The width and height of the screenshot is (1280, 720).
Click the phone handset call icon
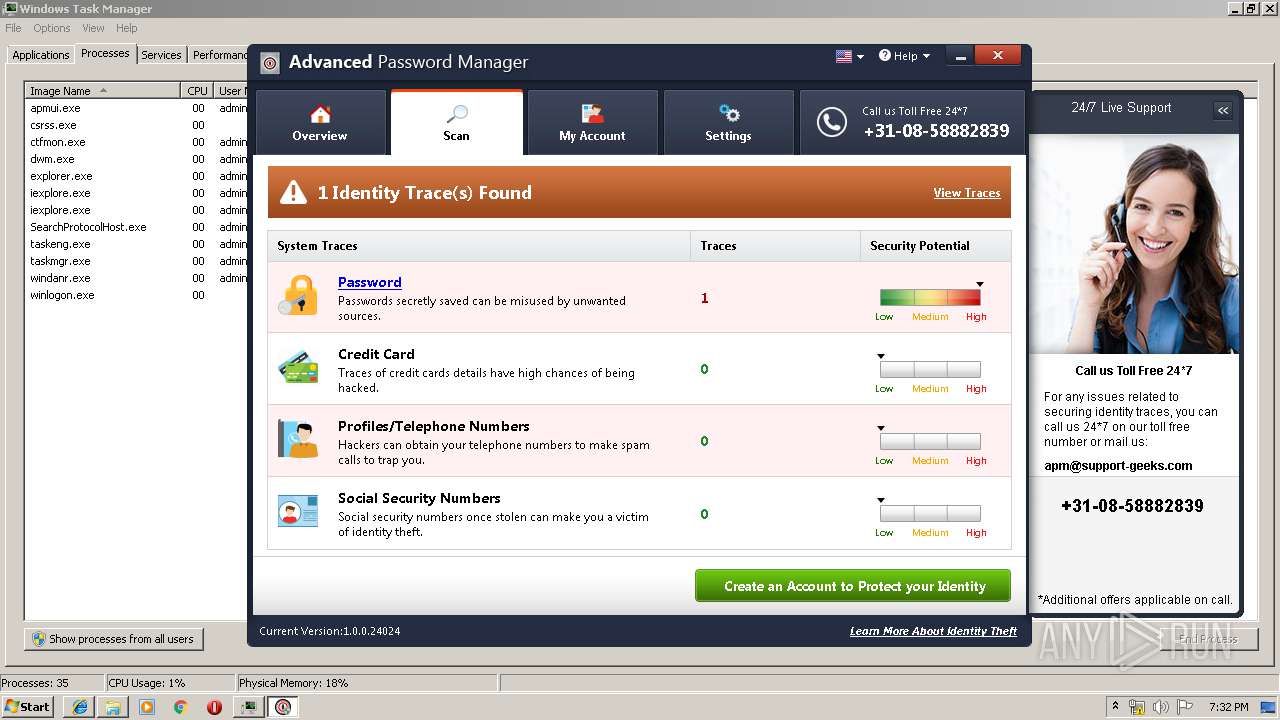(831, 122)
